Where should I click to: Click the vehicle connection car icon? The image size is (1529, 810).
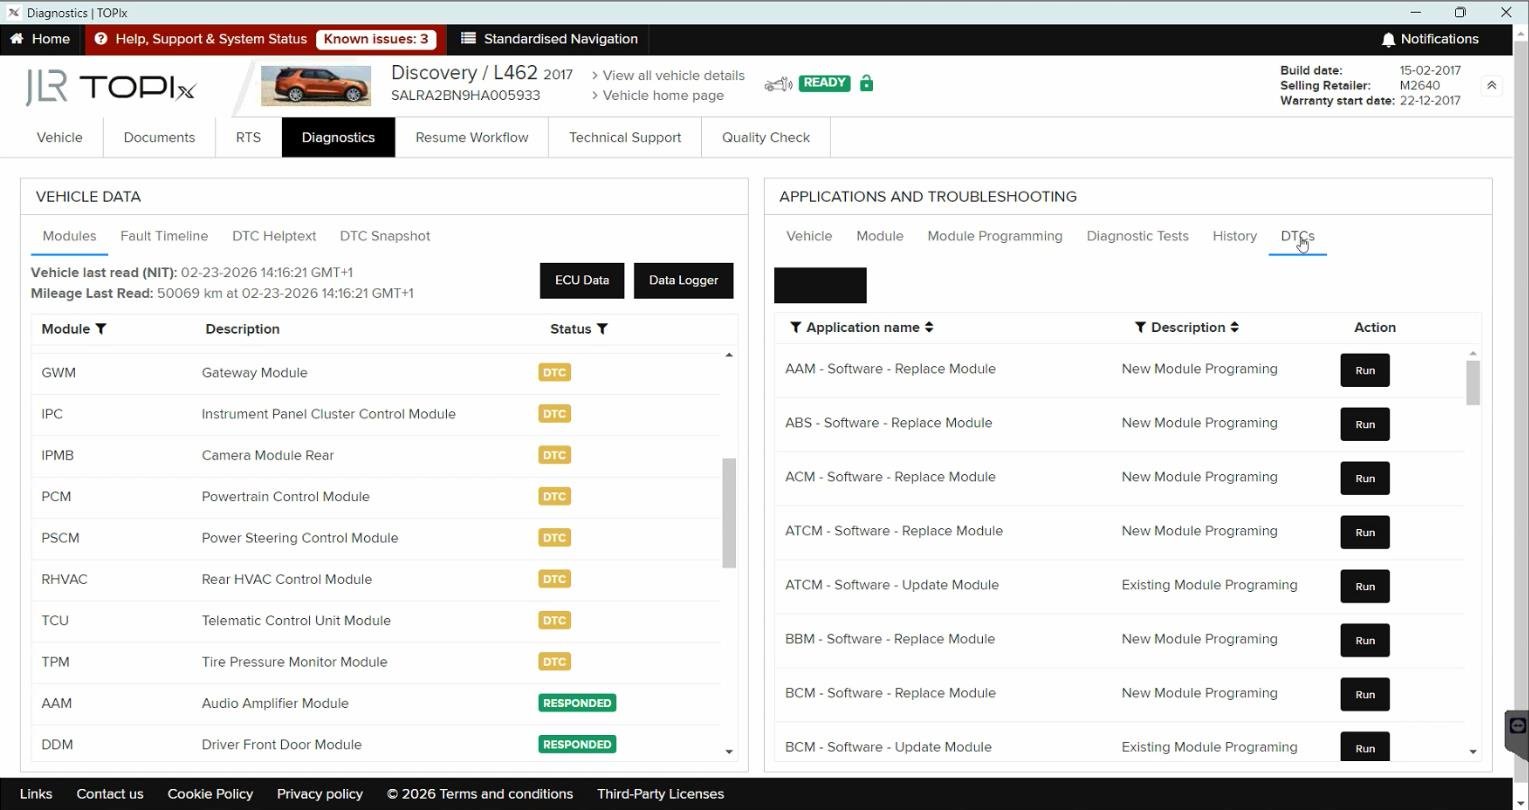click(x=778, y=84)
